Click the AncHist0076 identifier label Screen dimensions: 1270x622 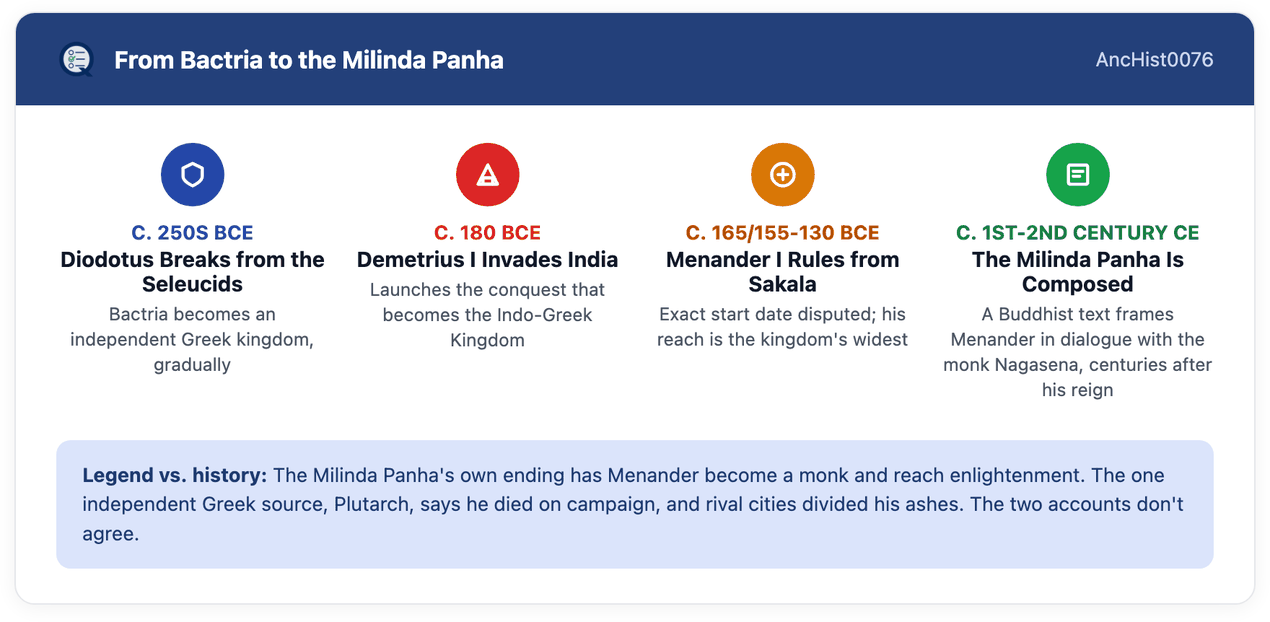(x=1154, y=60)
